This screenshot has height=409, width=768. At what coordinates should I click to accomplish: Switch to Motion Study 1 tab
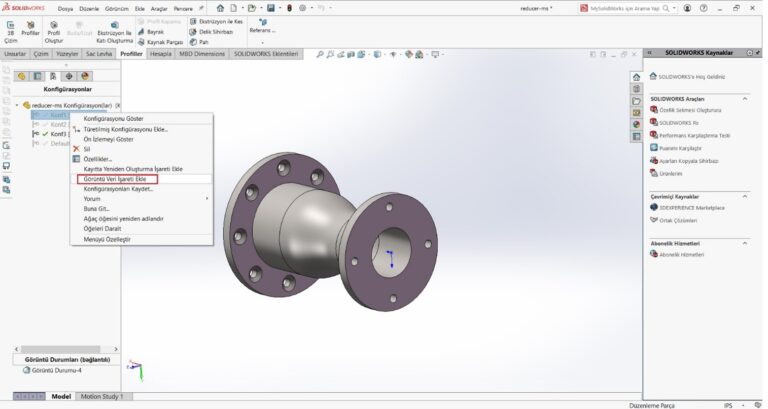point(102,396)
